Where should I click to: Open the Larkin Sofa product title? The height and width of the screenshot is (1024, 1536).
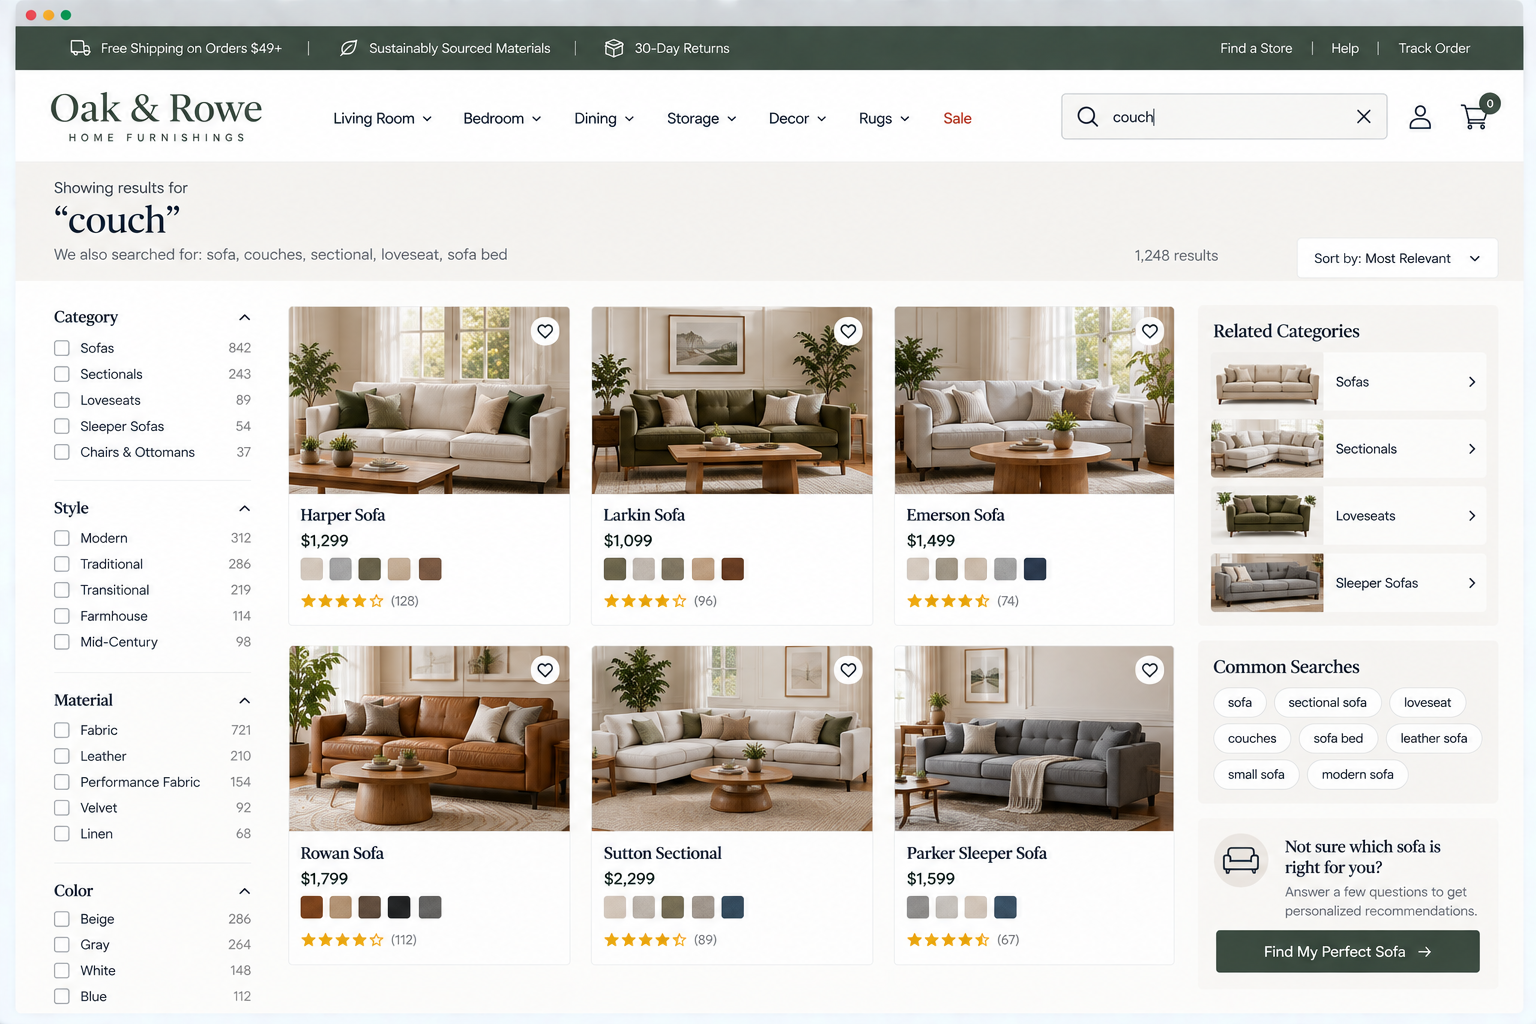click(644, 515)
